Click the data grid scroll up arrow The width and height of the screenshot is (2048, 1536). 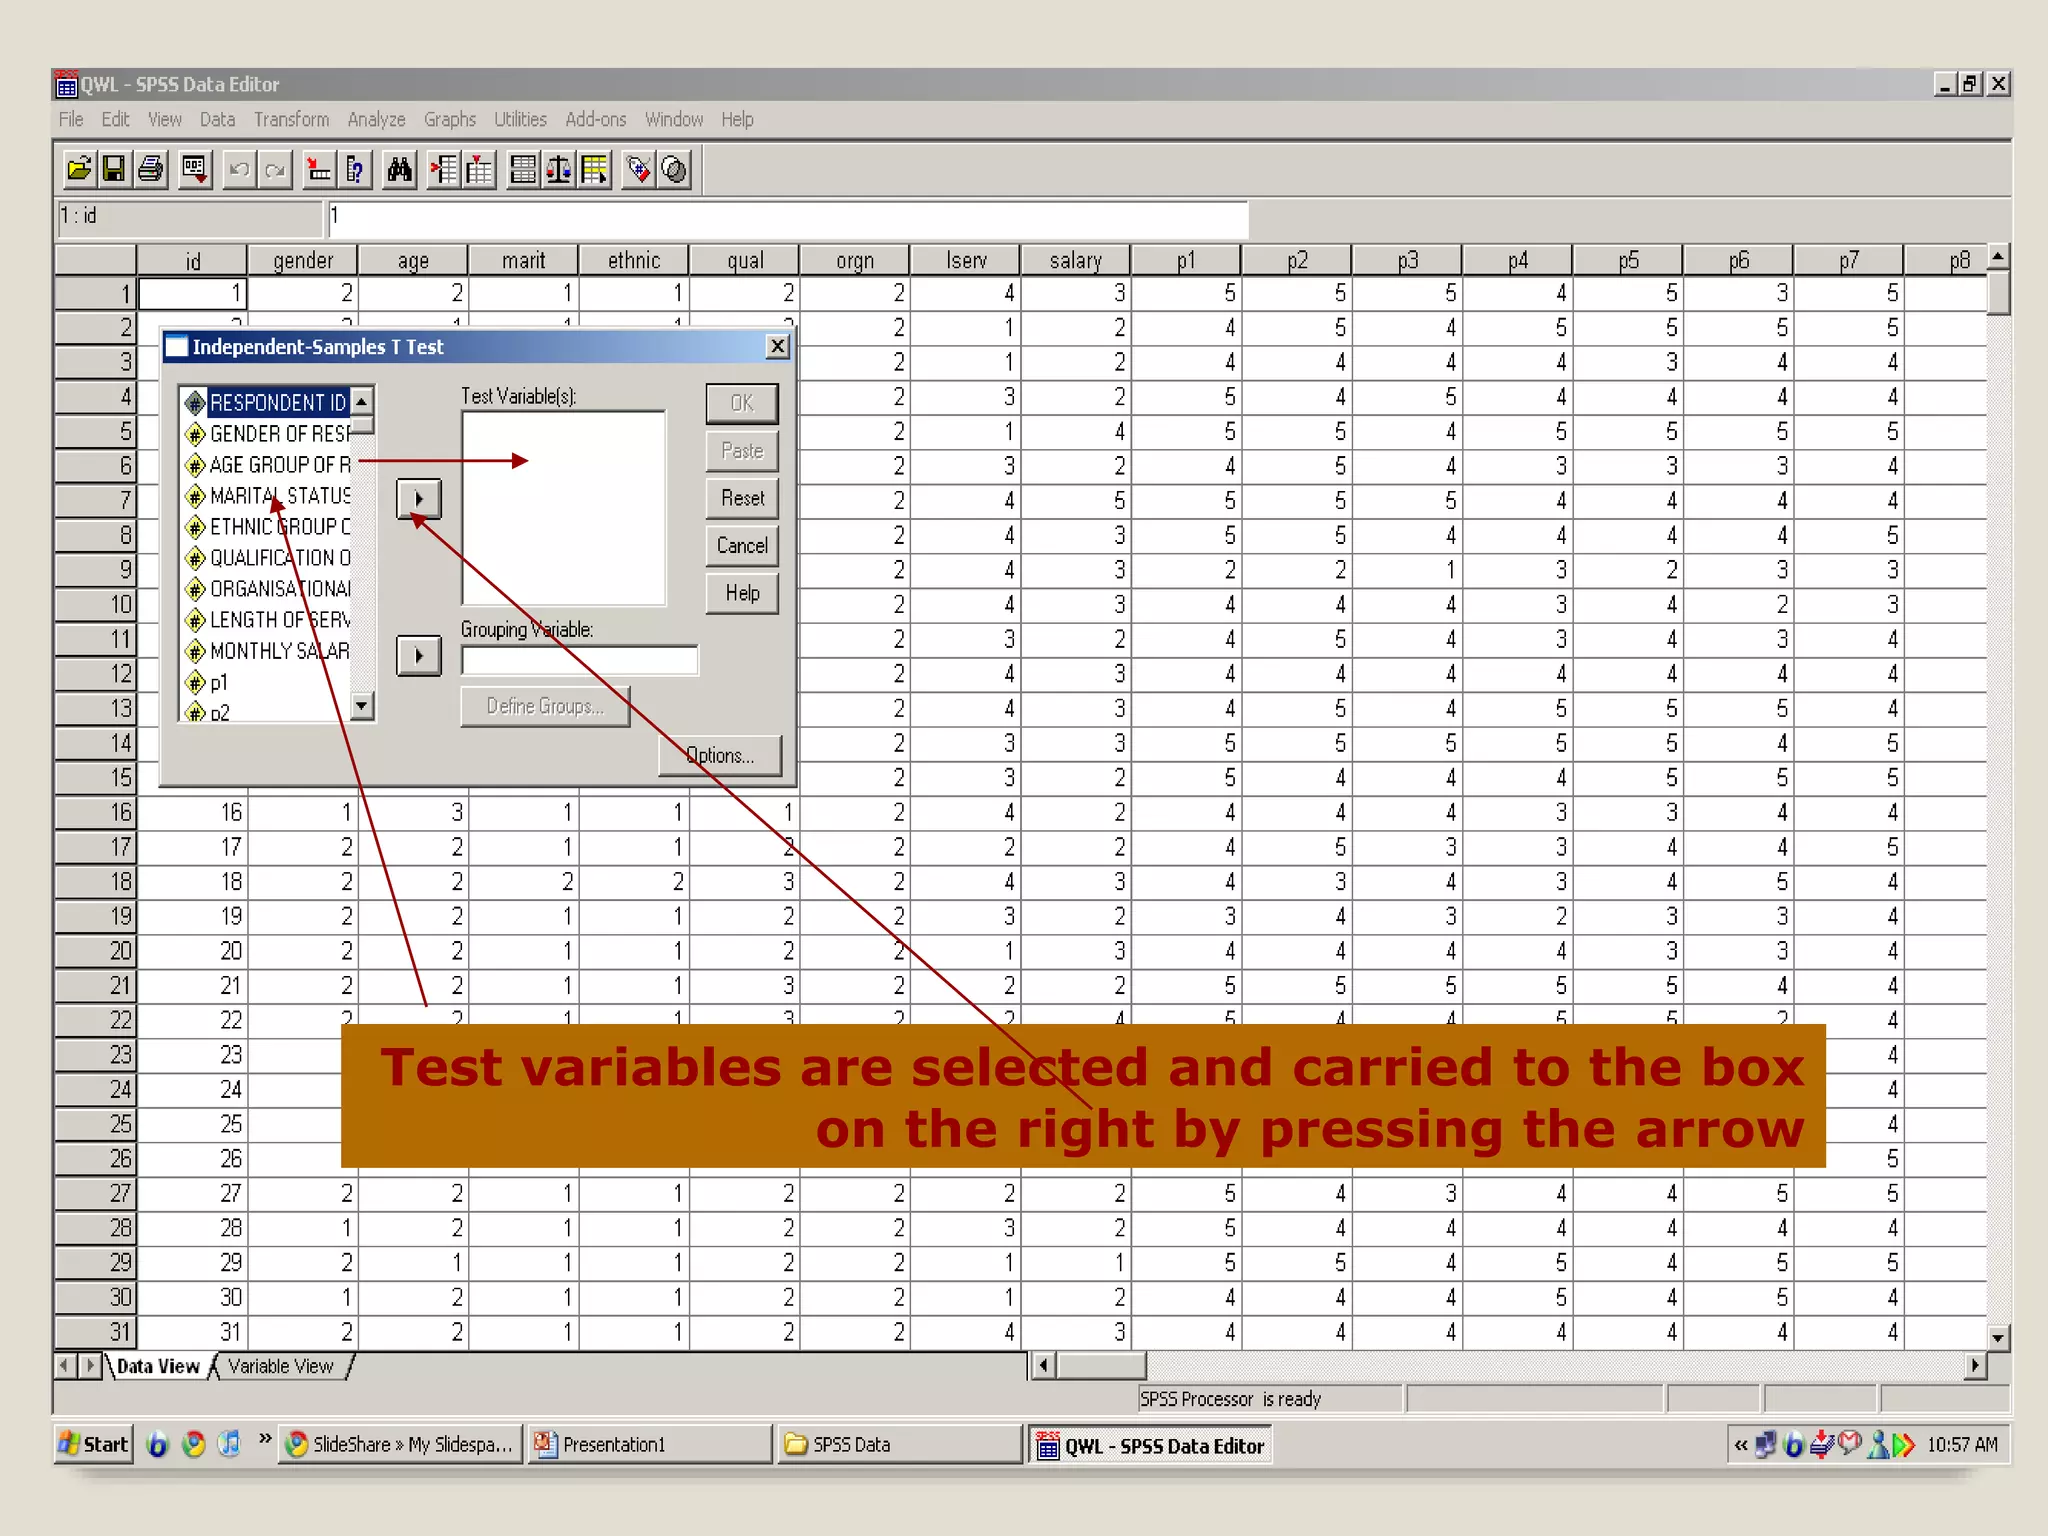(1997, 257)
